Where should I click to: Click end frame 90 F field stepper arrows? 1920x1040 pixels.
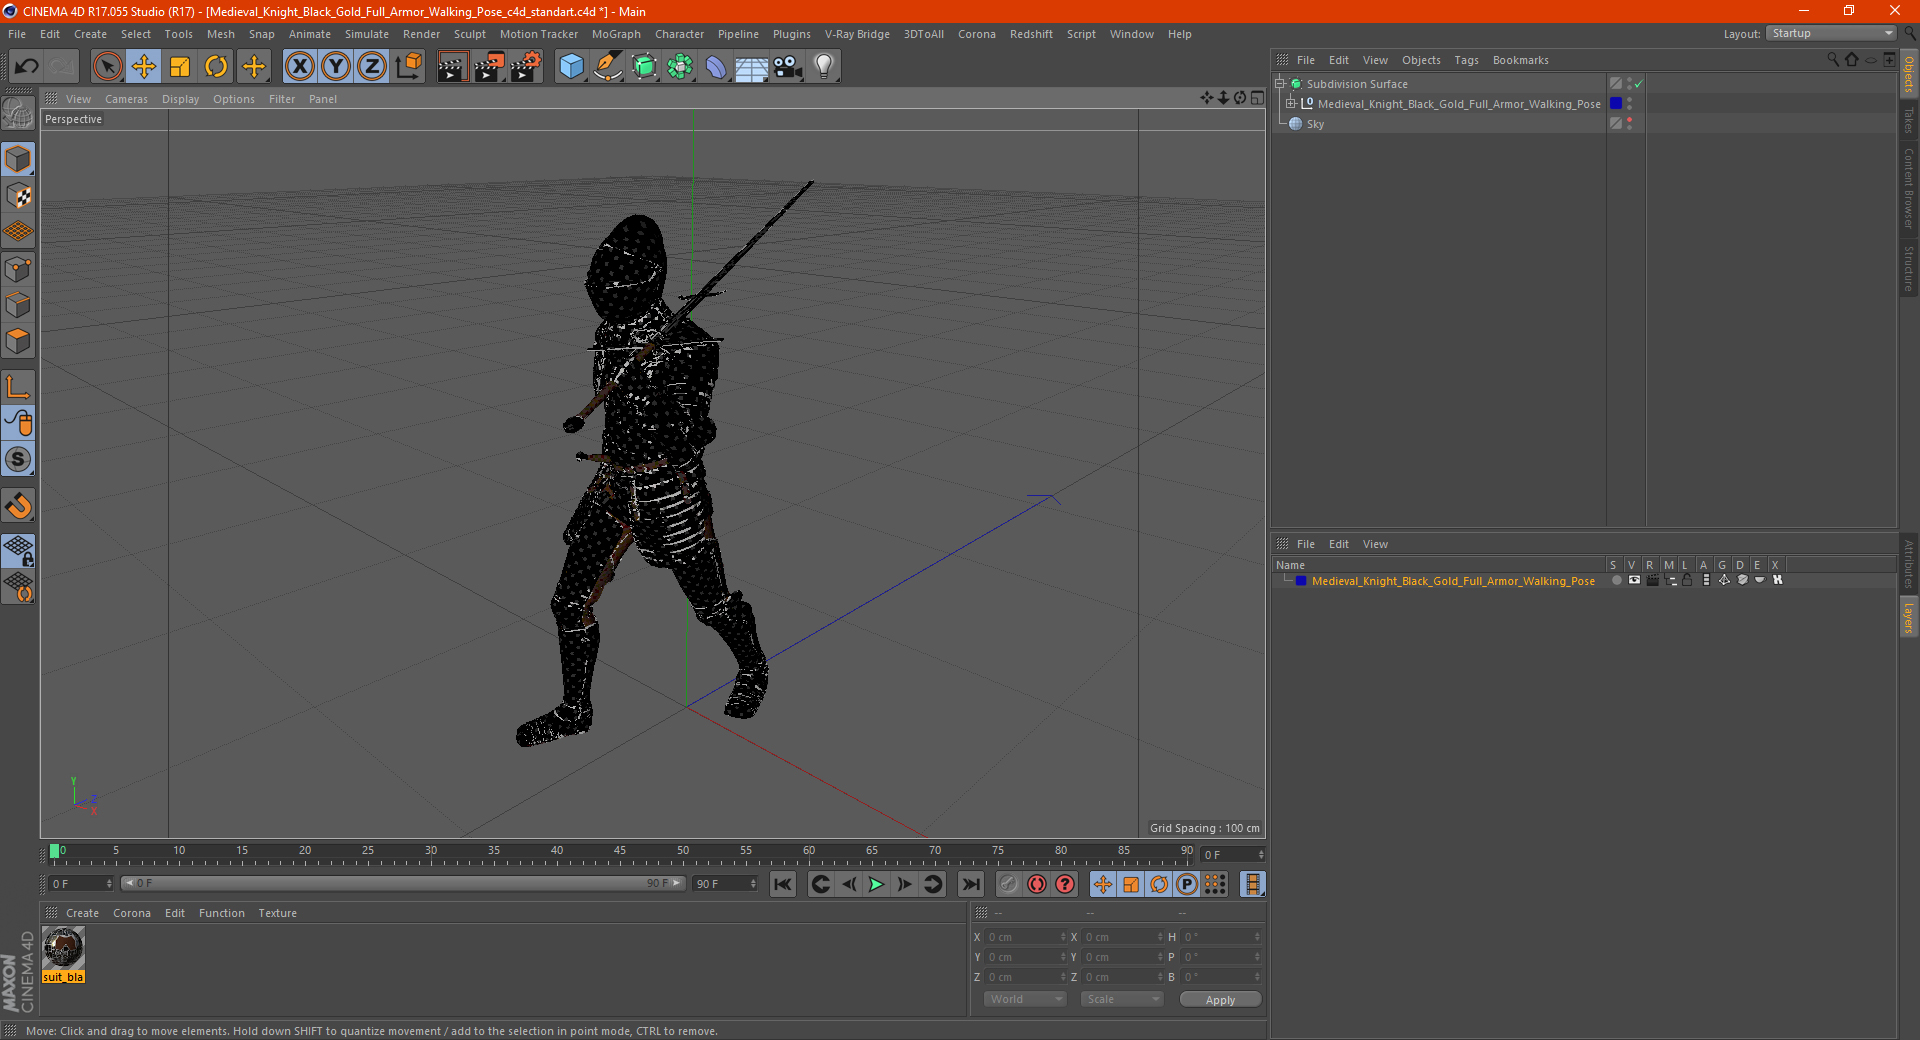pos(753,884)
